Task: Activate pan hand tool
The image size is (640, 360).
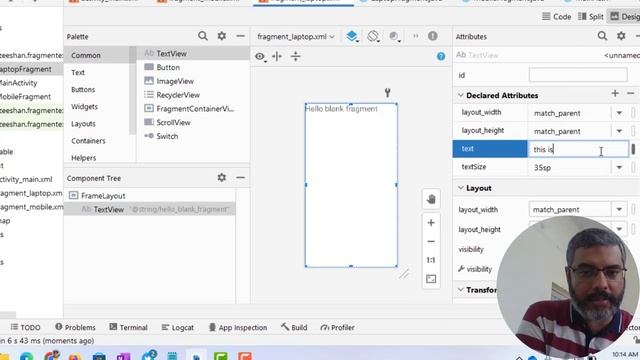Action: (x=431, y=199)
